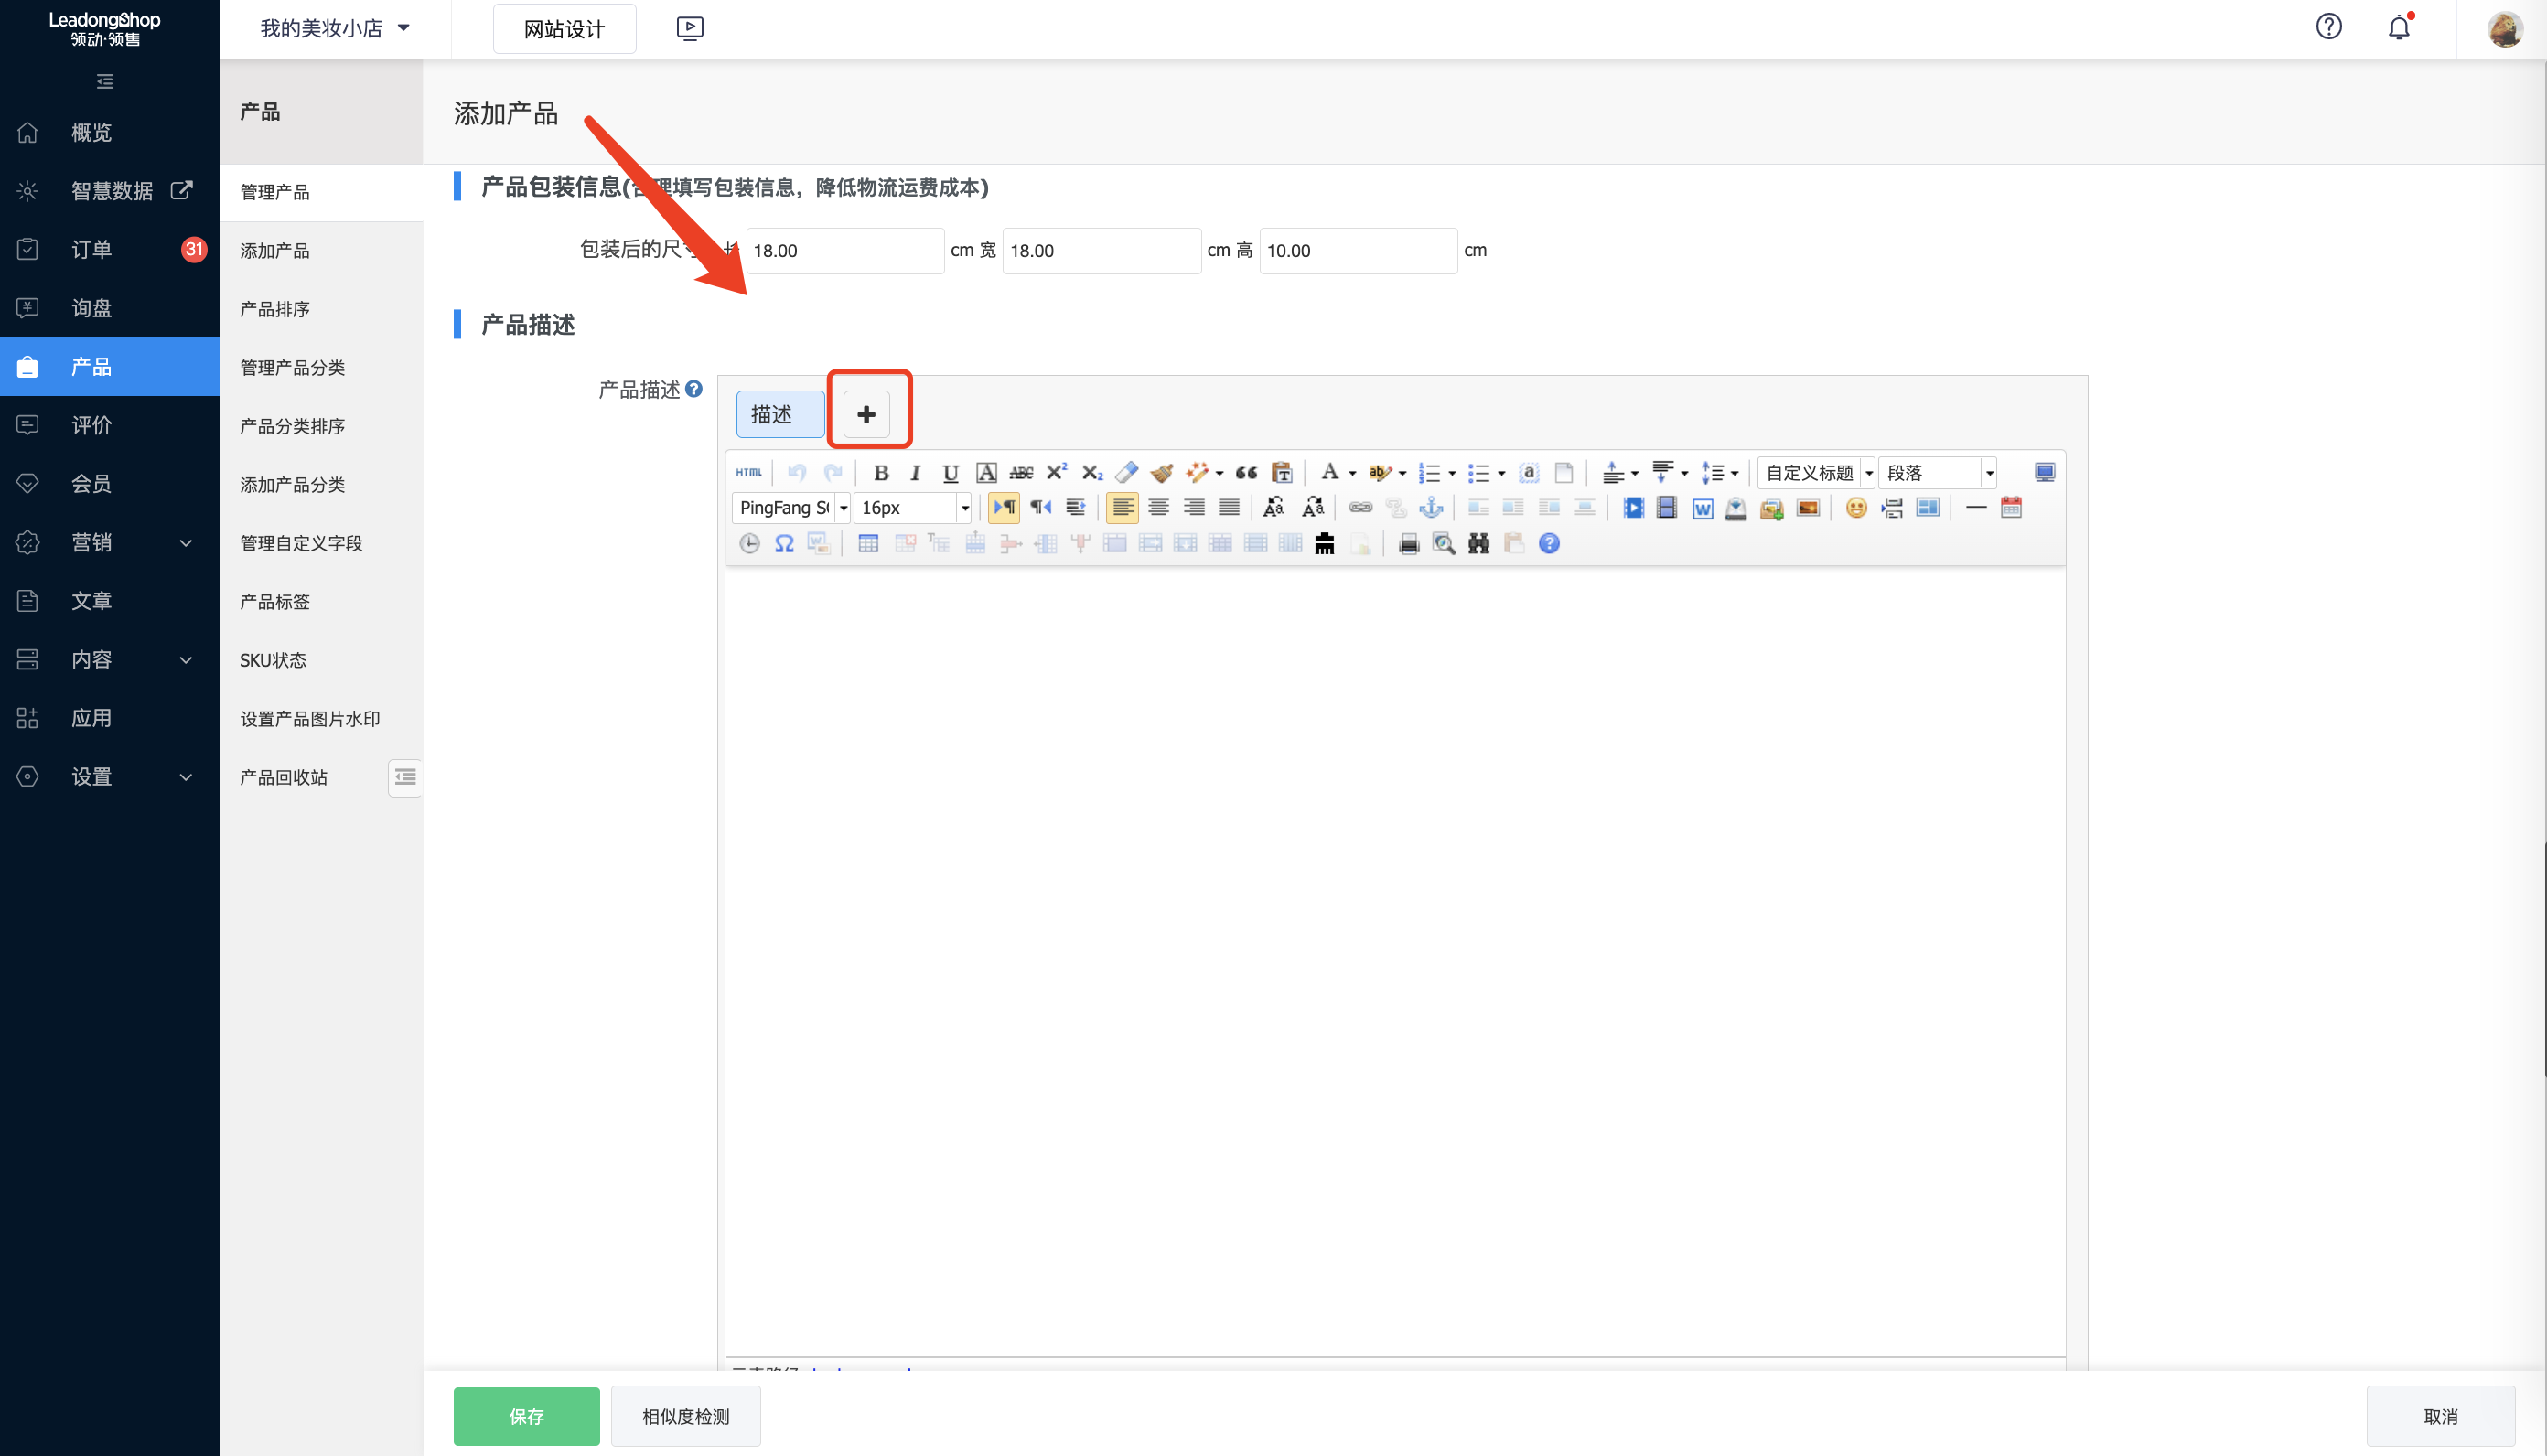Open 管理产品分类 in the product submenu

(x=292, y=367)
